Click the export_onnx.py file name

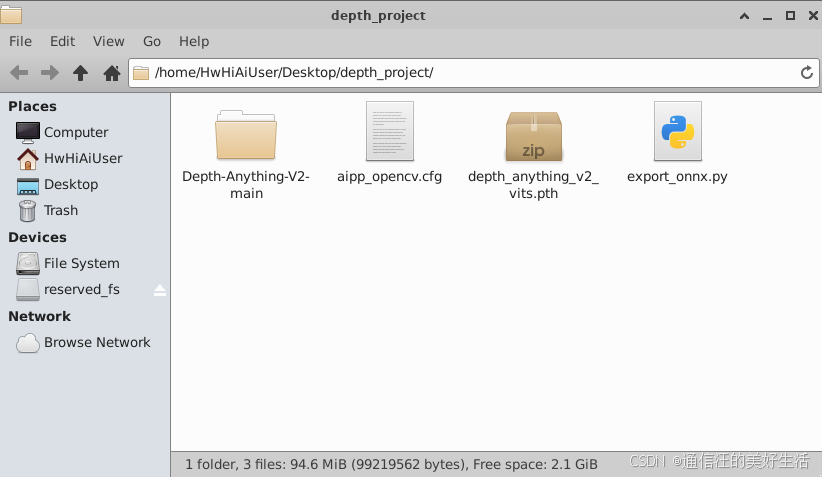[x=677, y=177]
